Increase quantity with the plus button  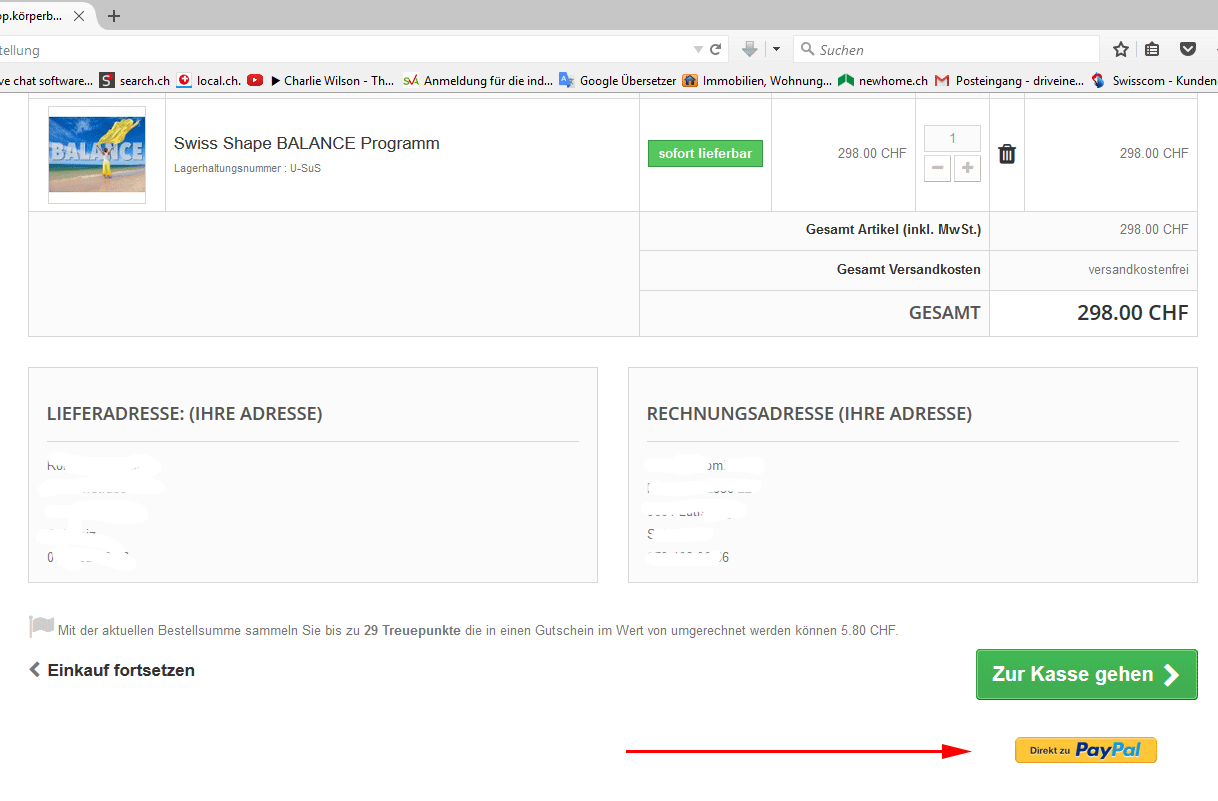tap(967, 169)
